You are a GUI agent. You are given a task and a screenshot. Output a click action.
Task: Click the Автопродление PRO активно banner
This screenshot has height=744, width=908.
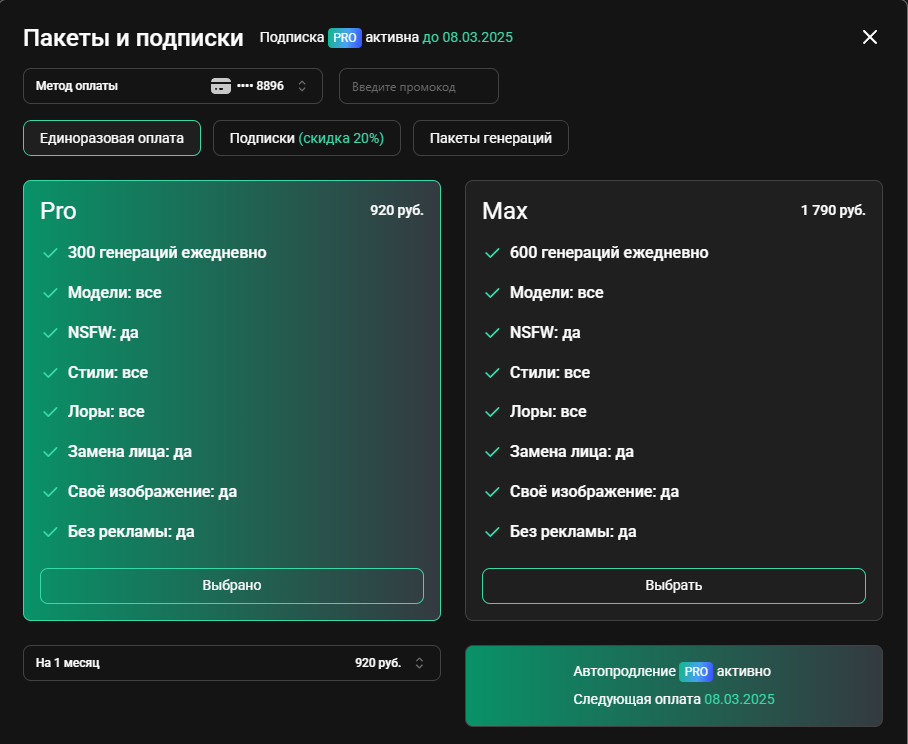pos(673,686)
